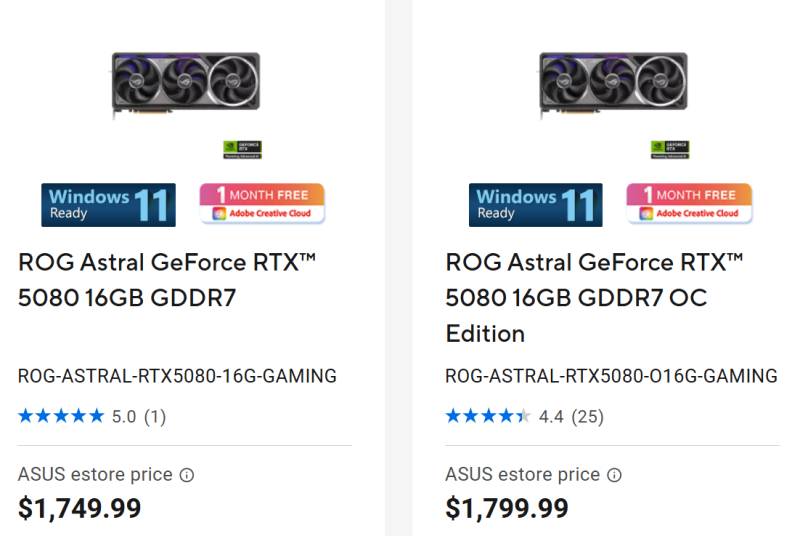Image resolution: width=800 pixels, height=536 pixels.
Task: Click model number ROG-ASTRAL-RTX5080-16G-GAMING
Action: (x=177, y=376)
